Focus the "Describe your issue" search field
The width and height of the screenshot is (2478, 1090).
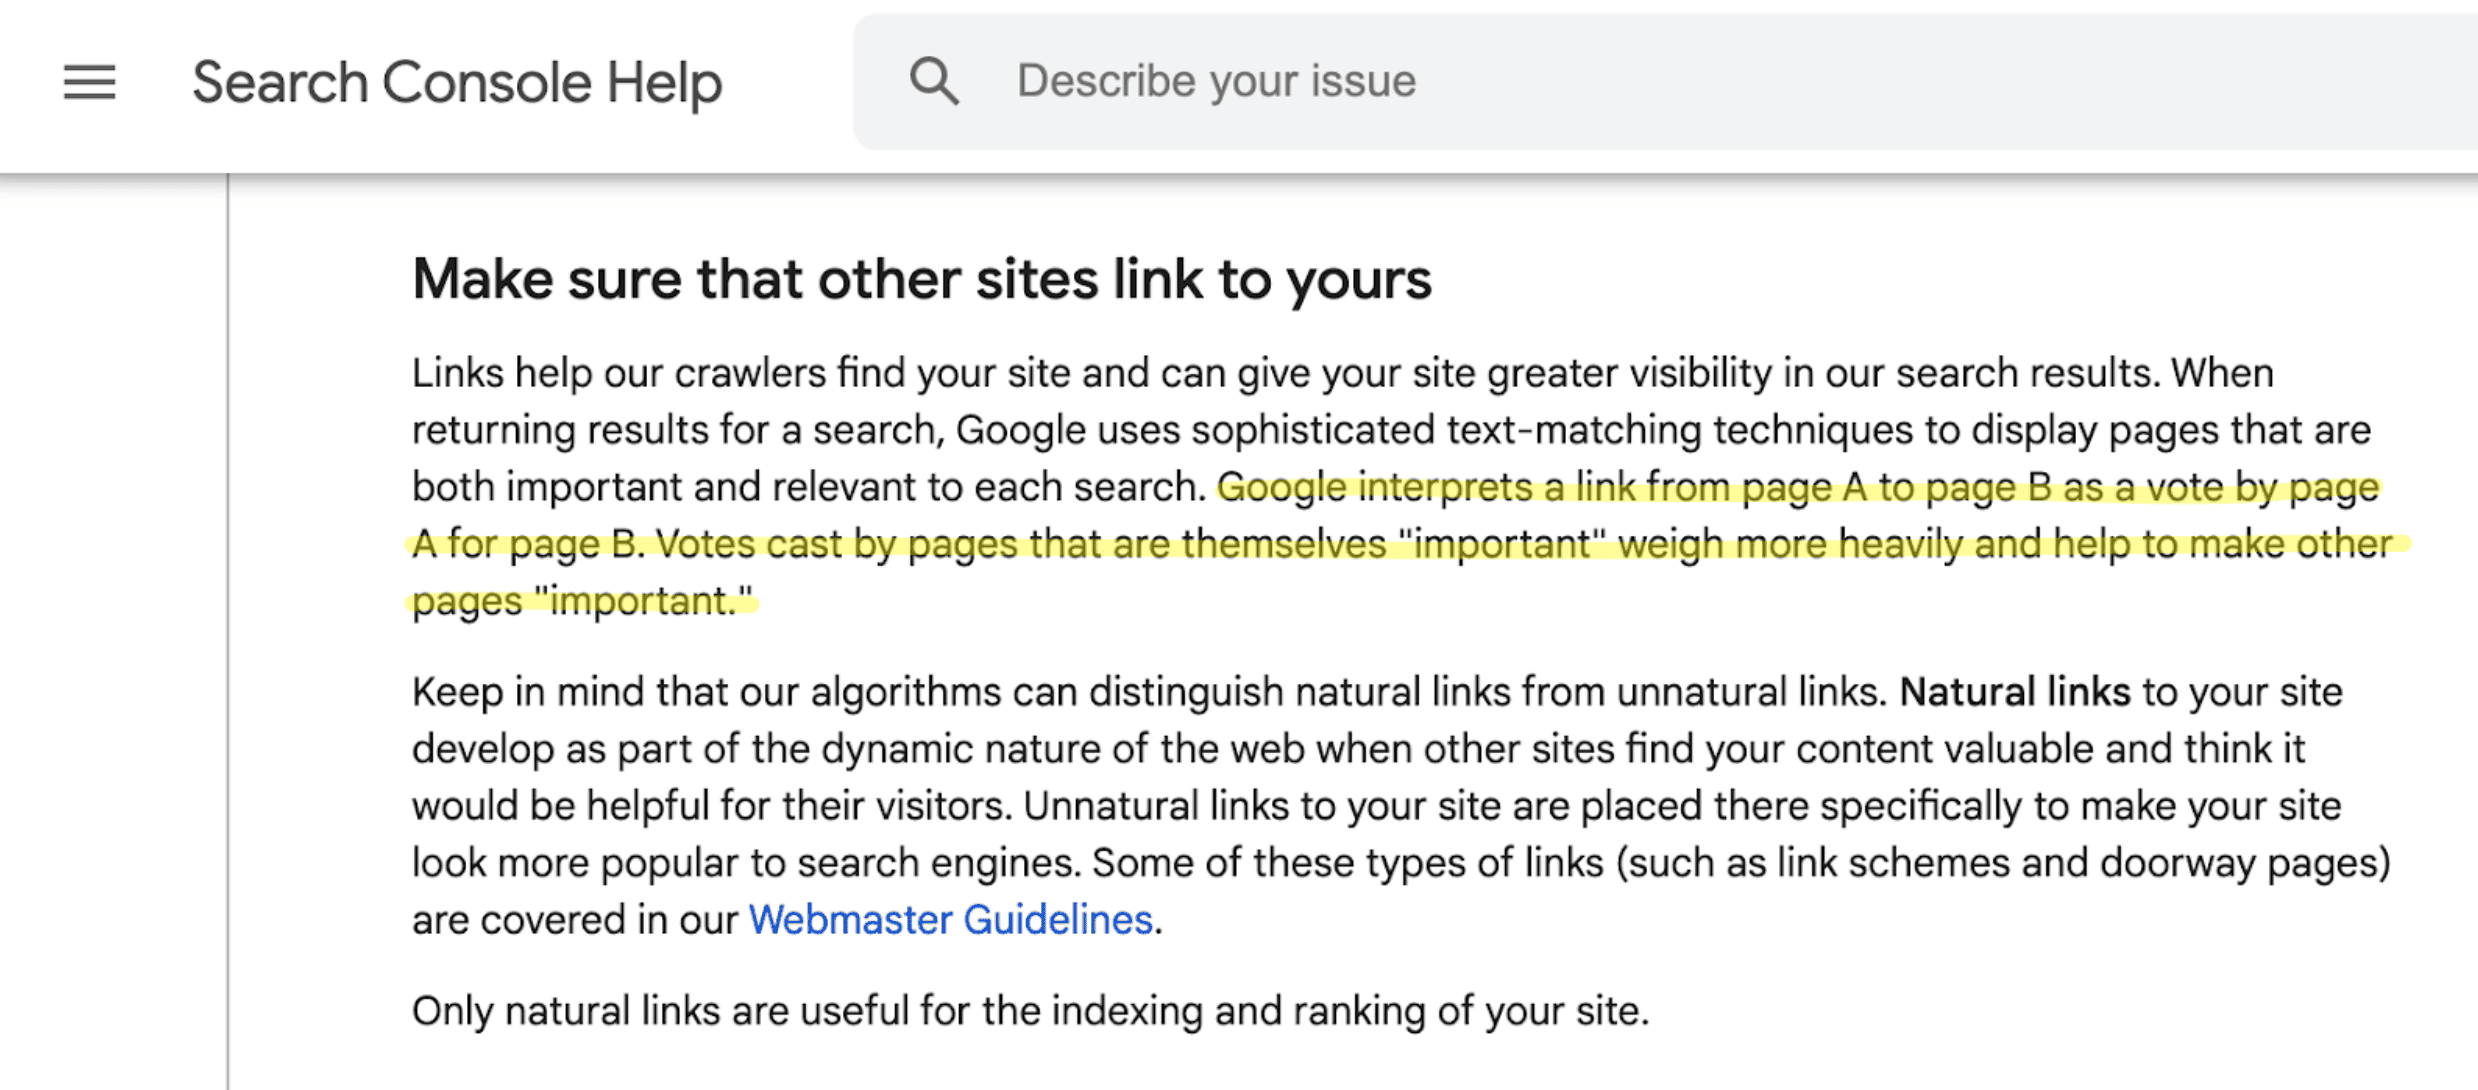point(1665,81)
